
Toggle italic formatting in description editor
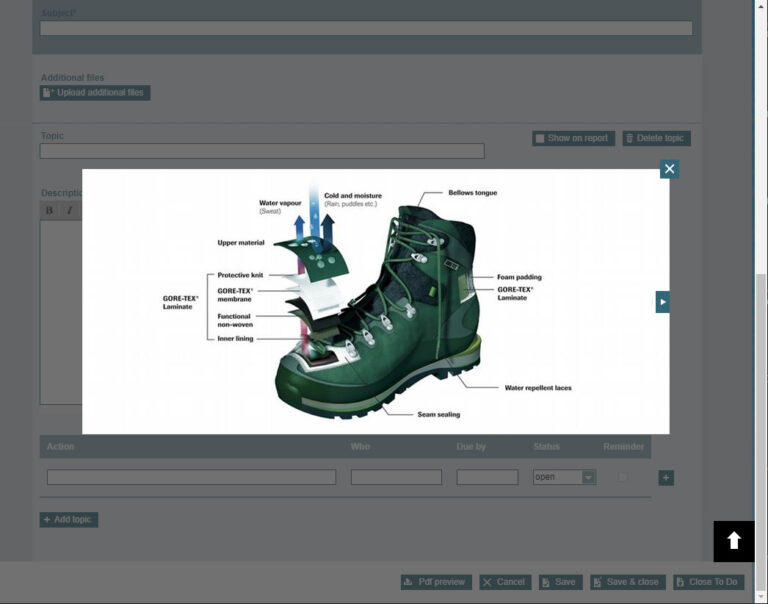pos(70,211)
